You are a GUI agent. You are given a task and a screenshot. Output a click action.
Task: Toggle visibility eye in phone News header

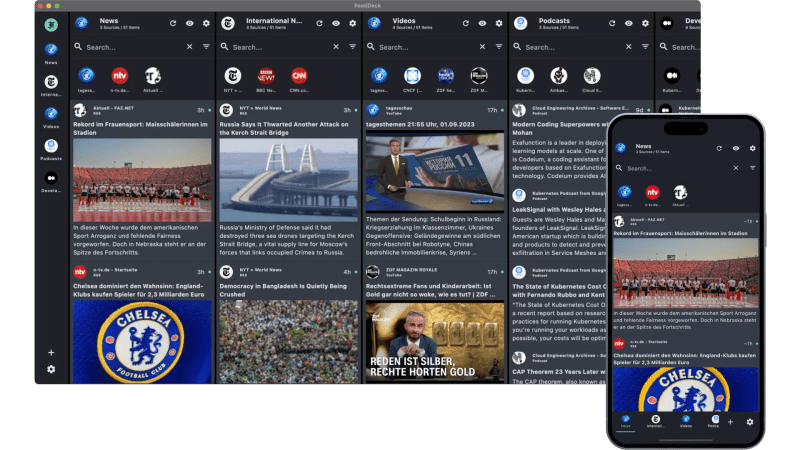click(x=736, y=148)
